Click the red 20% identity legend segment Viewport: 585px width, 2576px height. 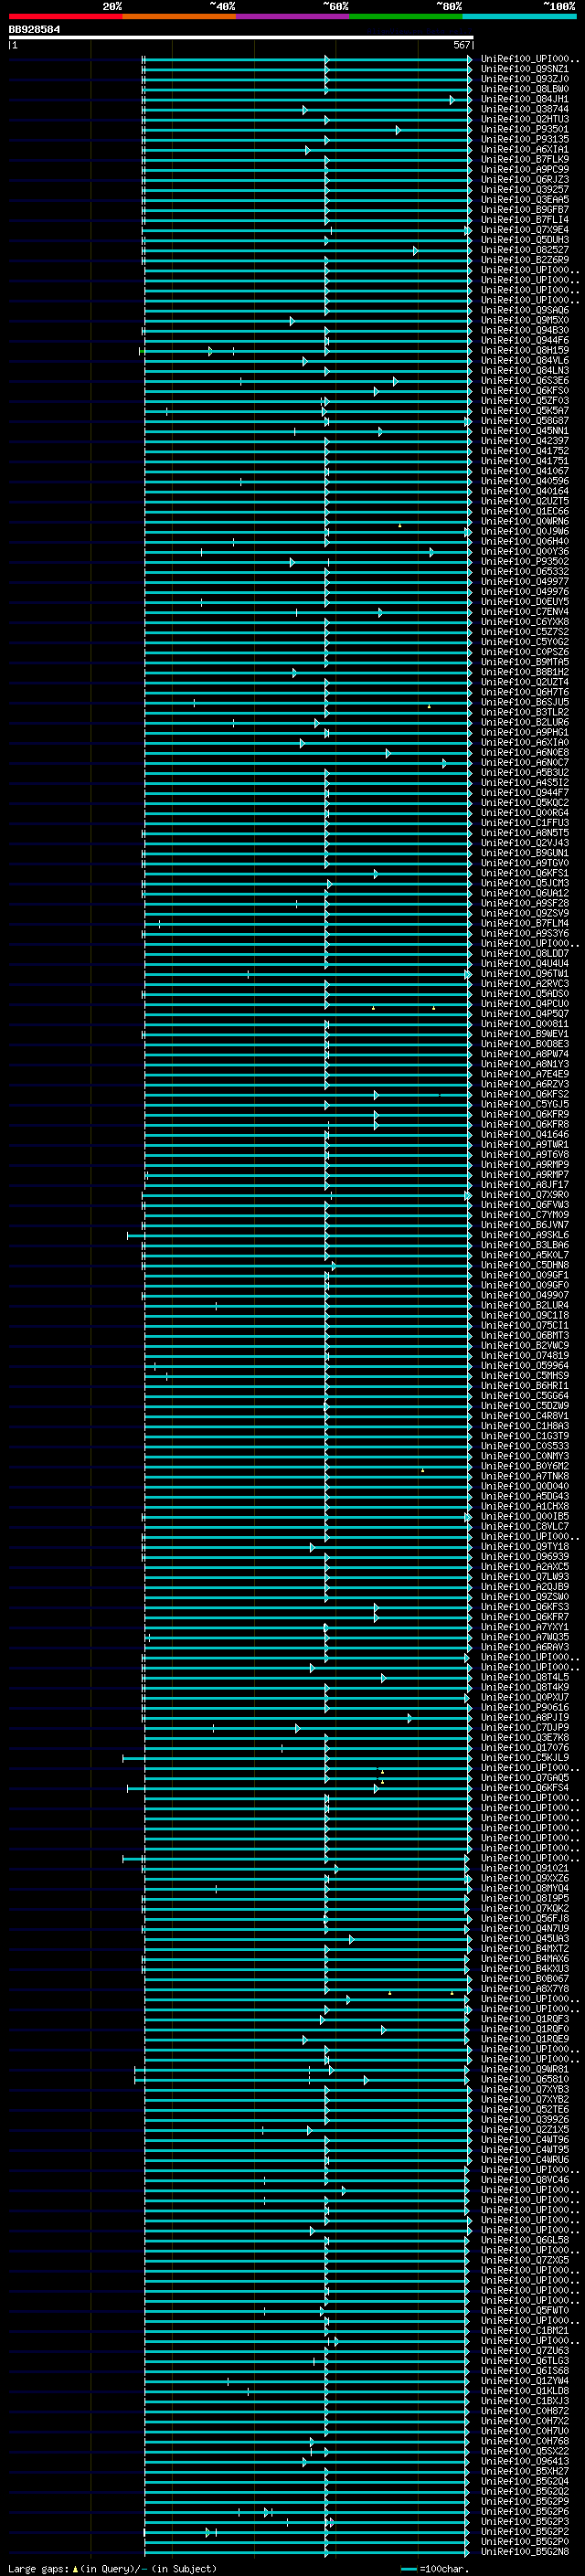click(66, 16)
